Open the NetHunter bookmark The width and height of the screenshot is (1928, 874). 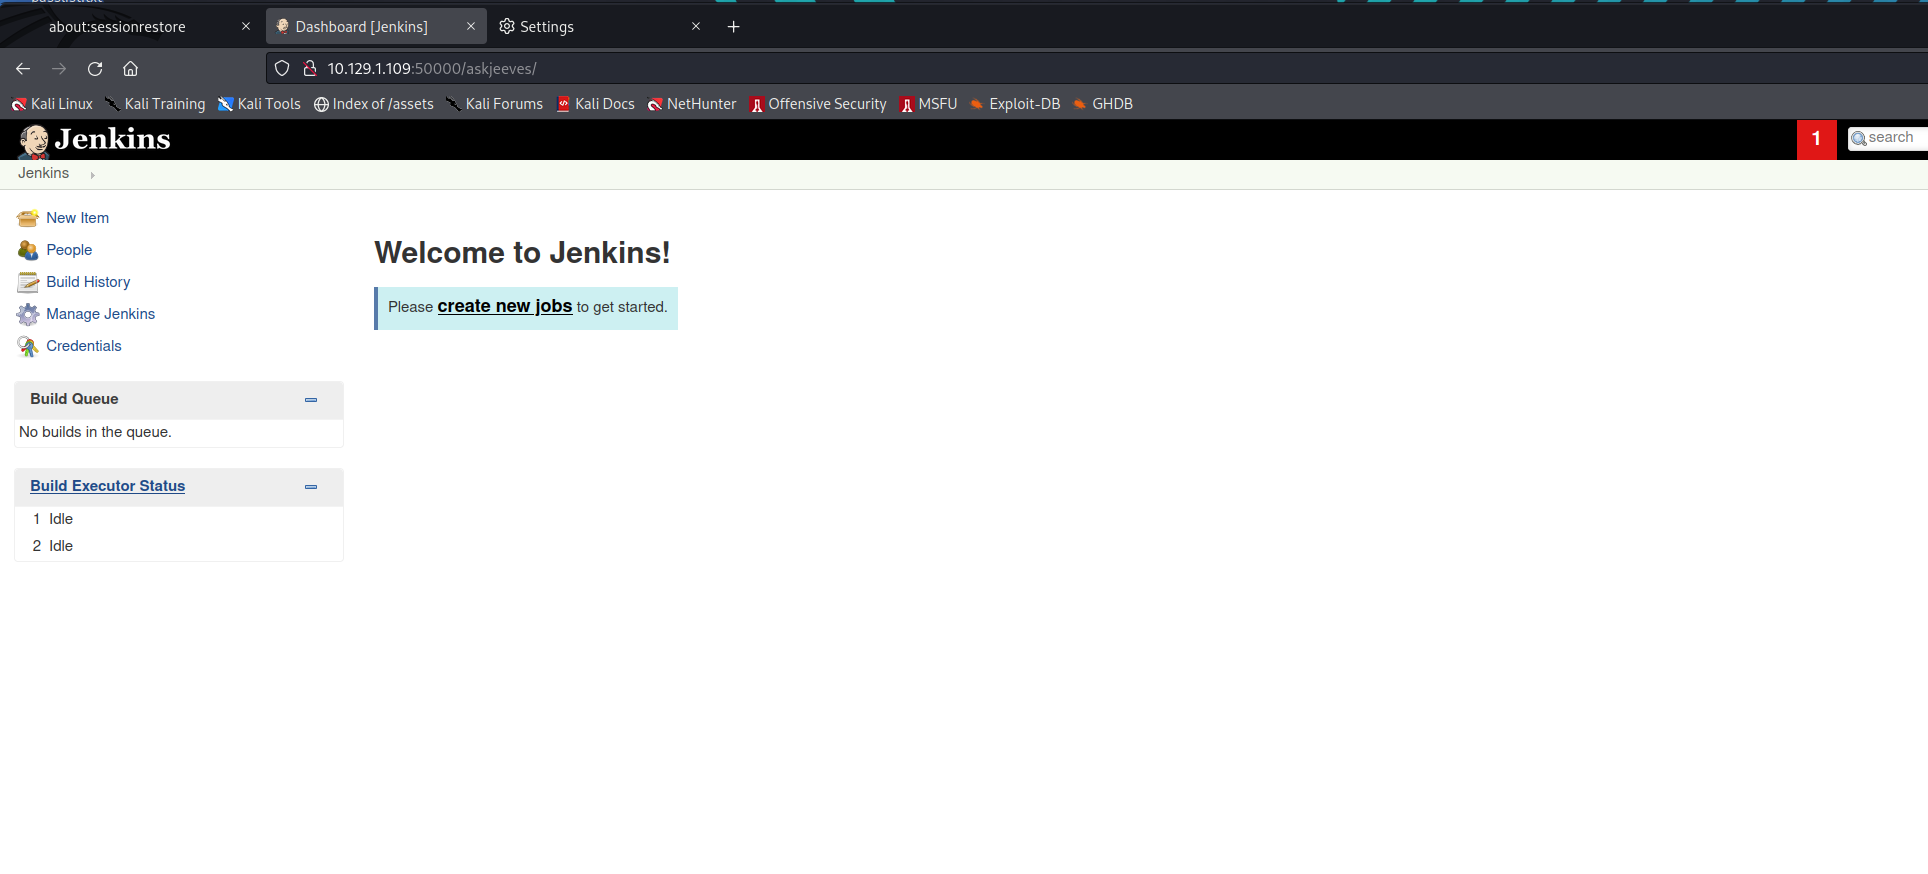(692, 104)
